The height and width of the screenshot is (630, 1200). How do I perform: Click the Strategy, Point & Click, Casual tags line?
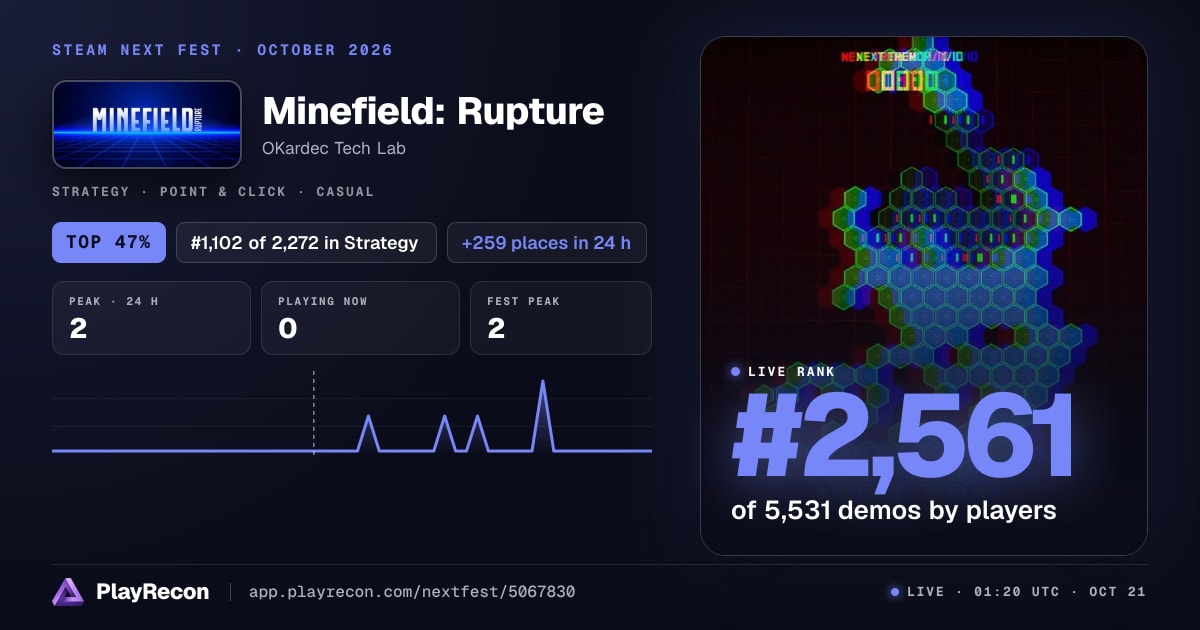coord(213,191)
